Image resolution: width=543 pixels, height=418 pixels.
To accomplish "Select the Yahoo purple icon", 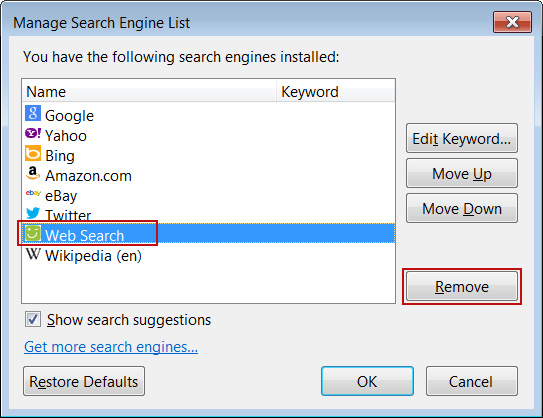I will point(33,133).
